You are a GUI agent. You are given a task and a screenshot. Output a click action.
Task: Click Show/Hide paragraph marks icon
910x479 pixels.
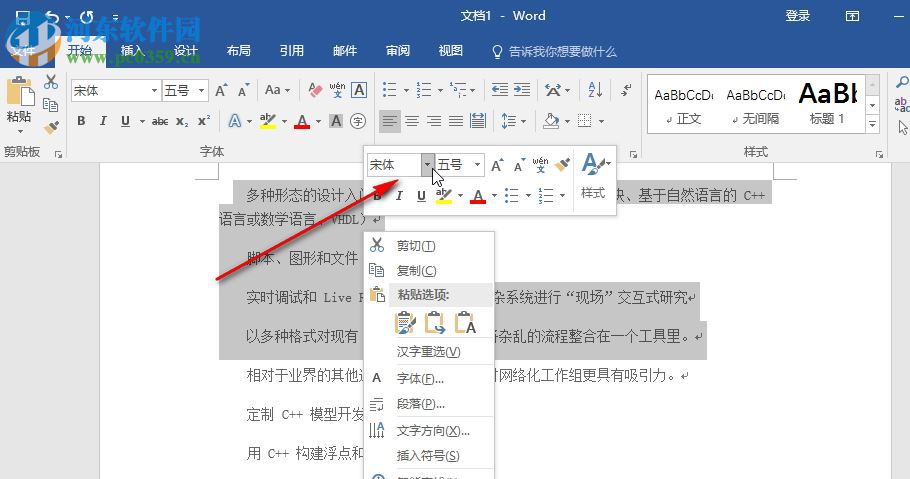[626, 90]
